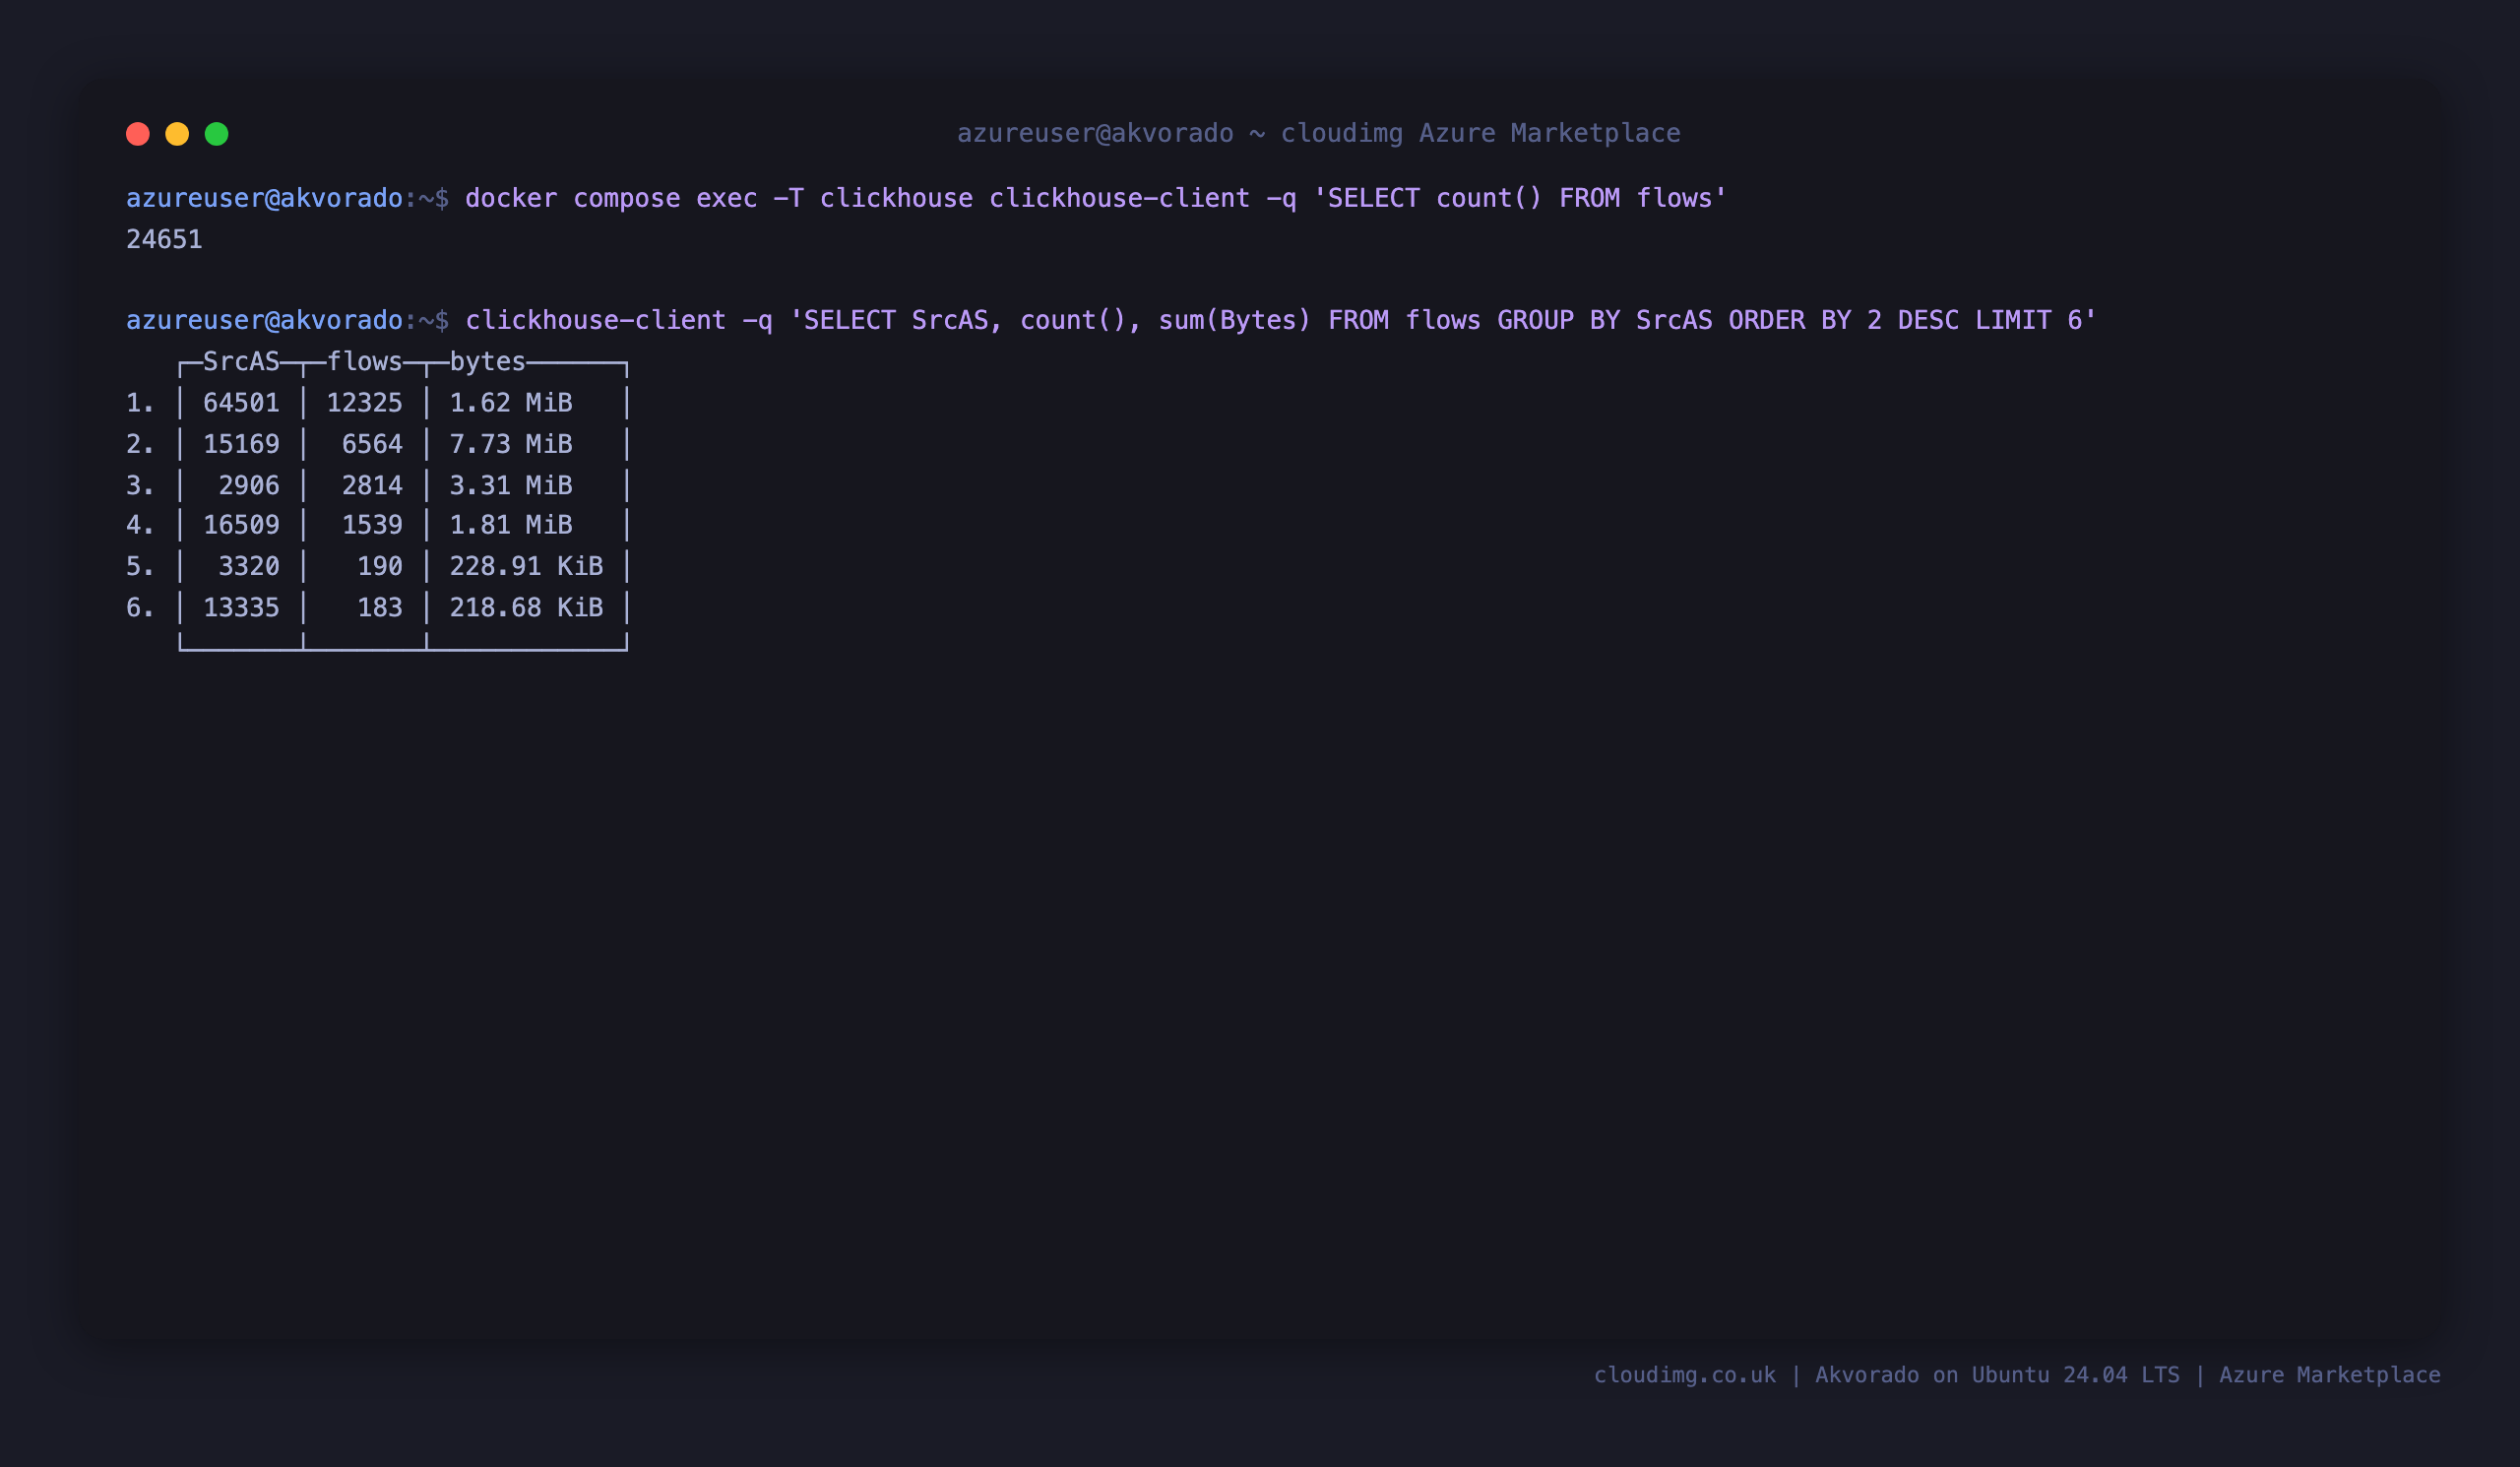
Task: Select the bytes value 1.62 MiB
Action: pos(511,403)
